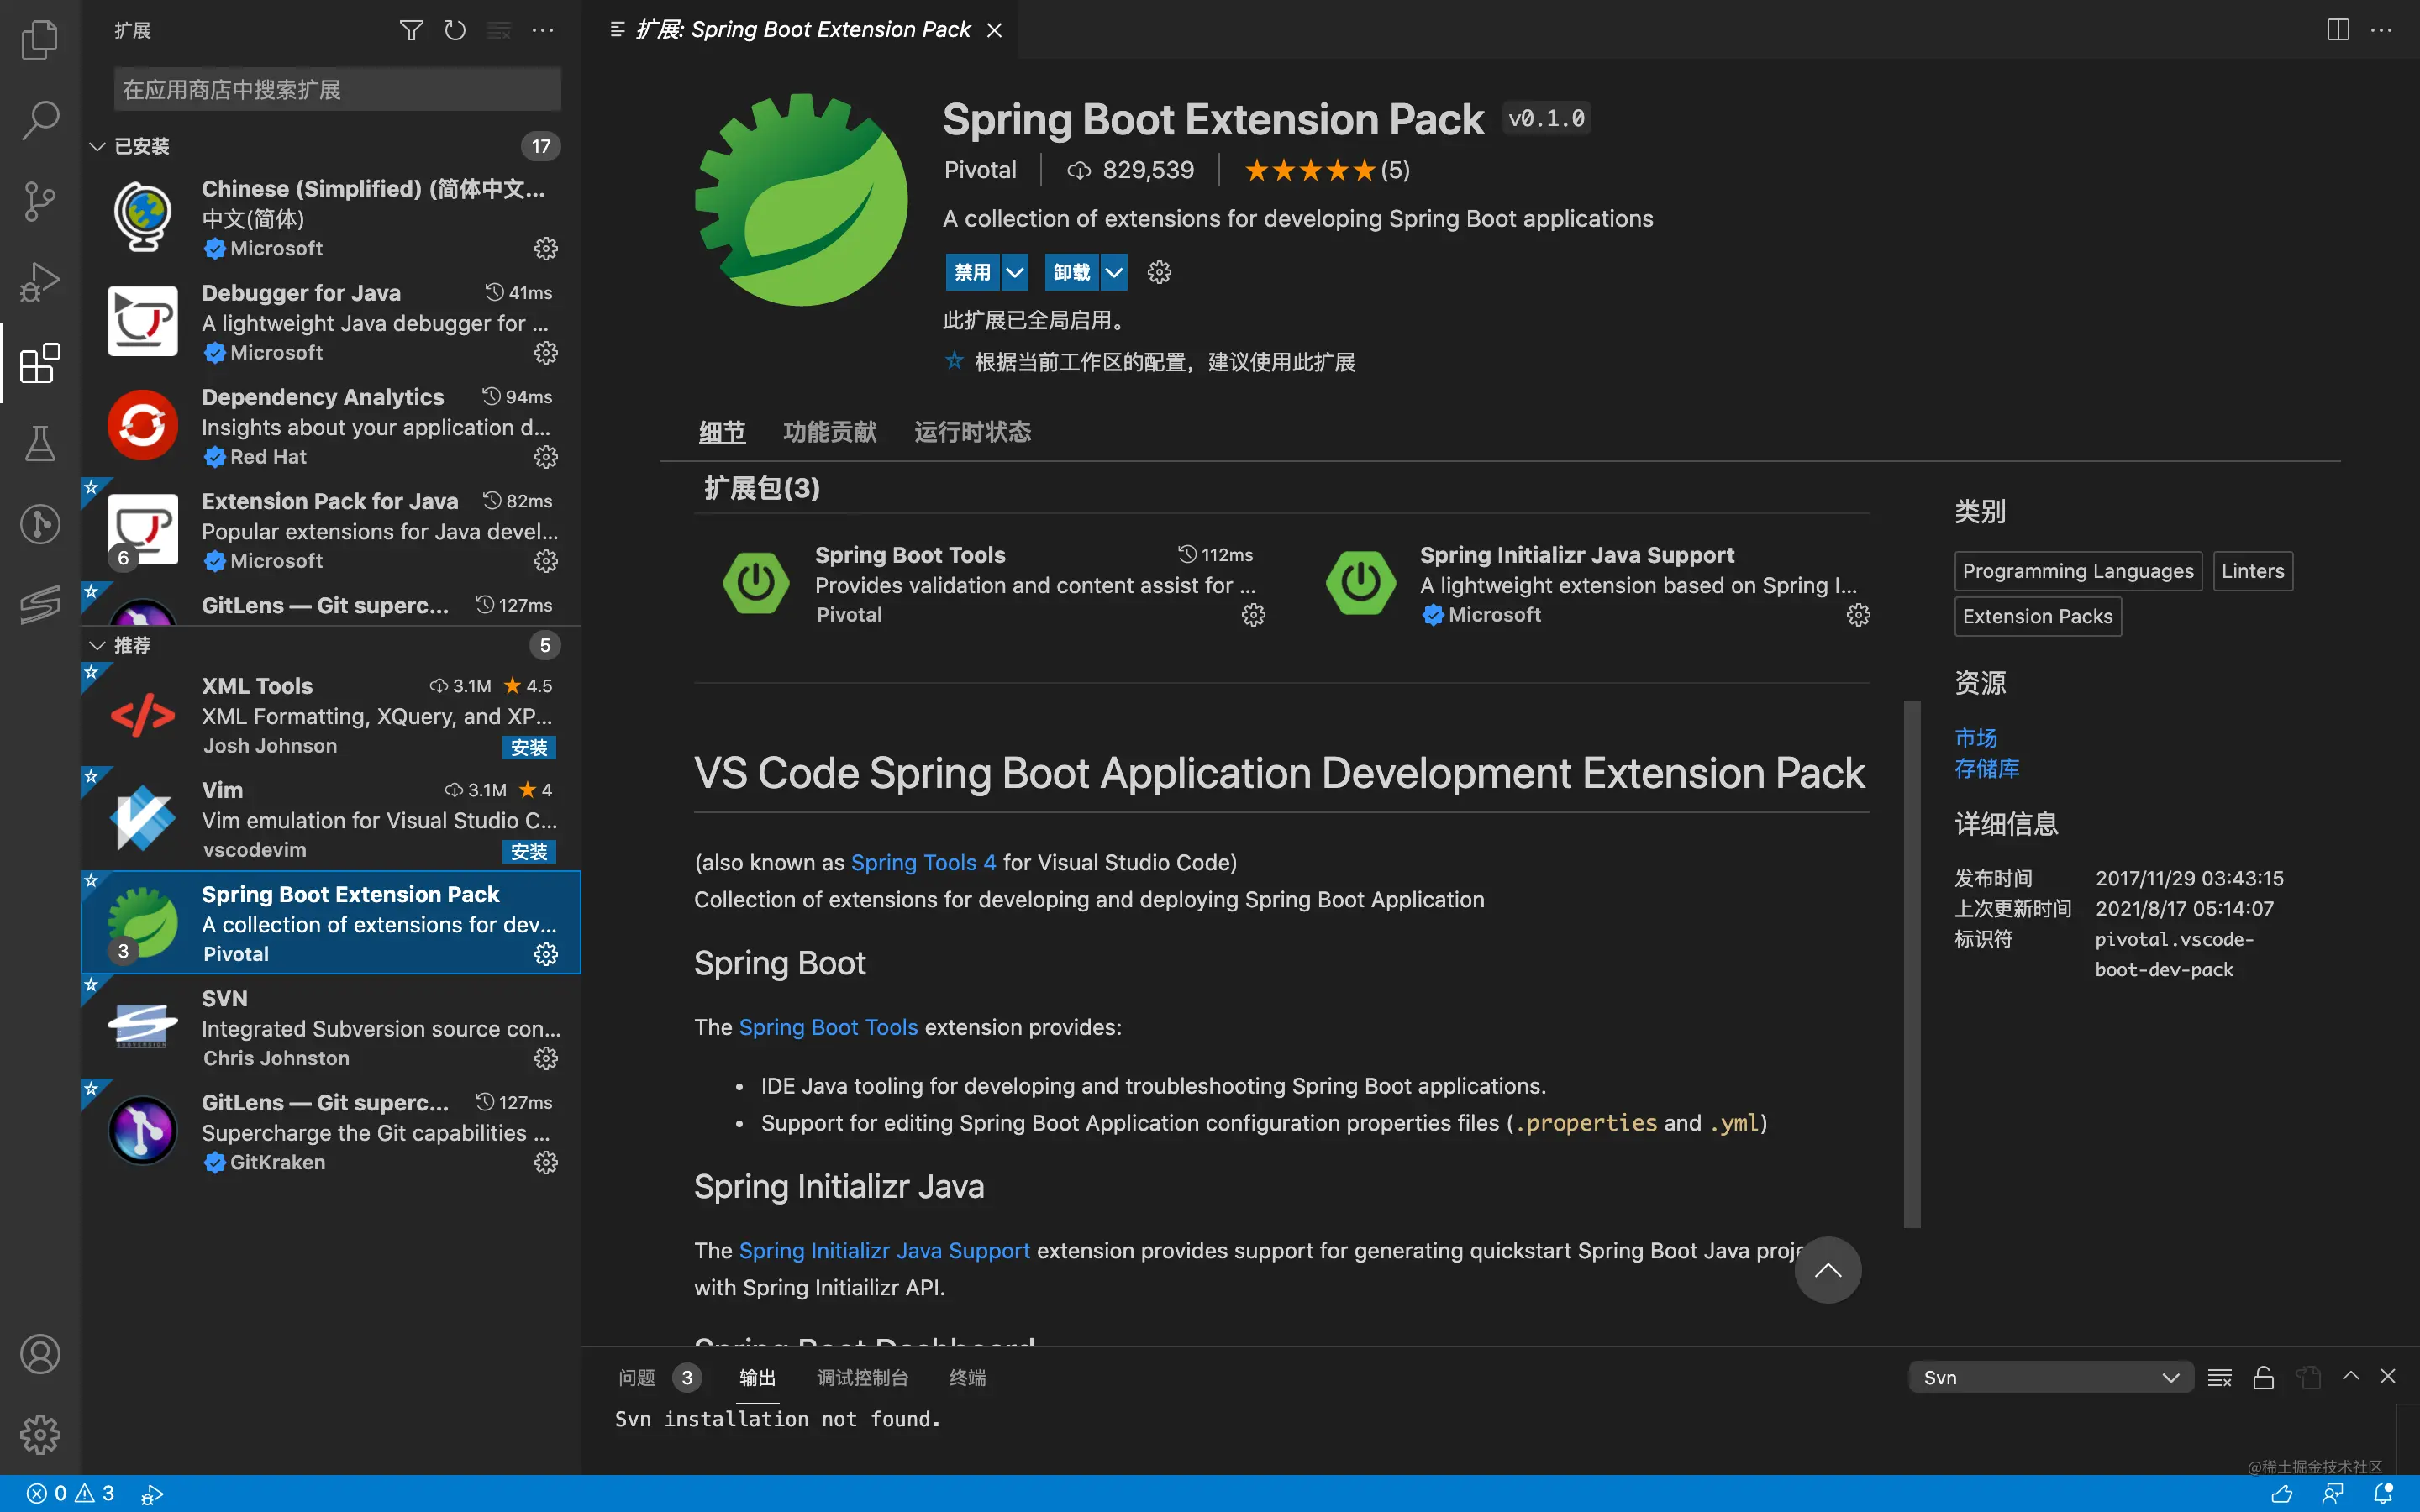Expand the dropdown arrow beside 卸载
This screenshot has height=1512, width=2420.
tap(1114, 272)
